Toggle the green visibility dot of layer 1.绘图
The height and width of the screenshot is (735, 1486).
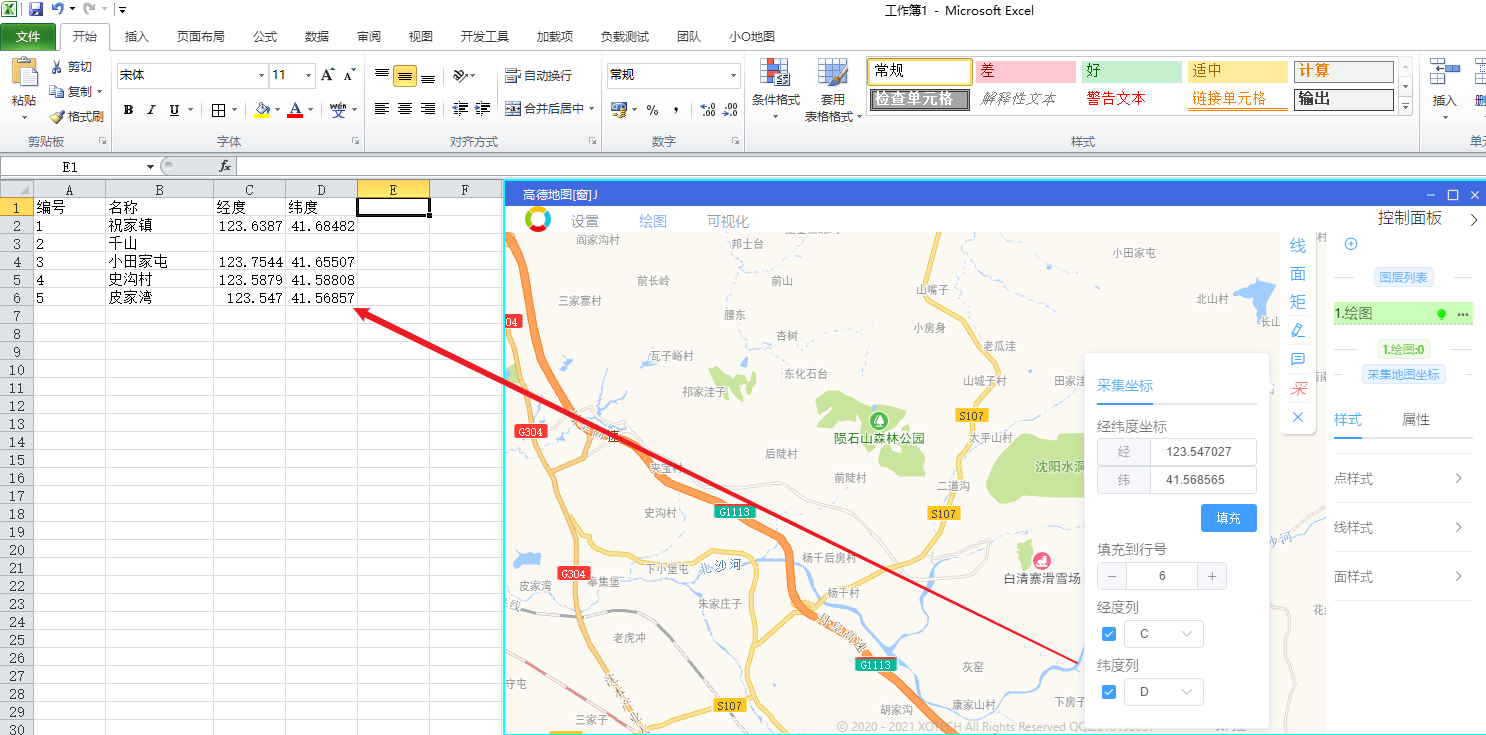point(1441,314)
